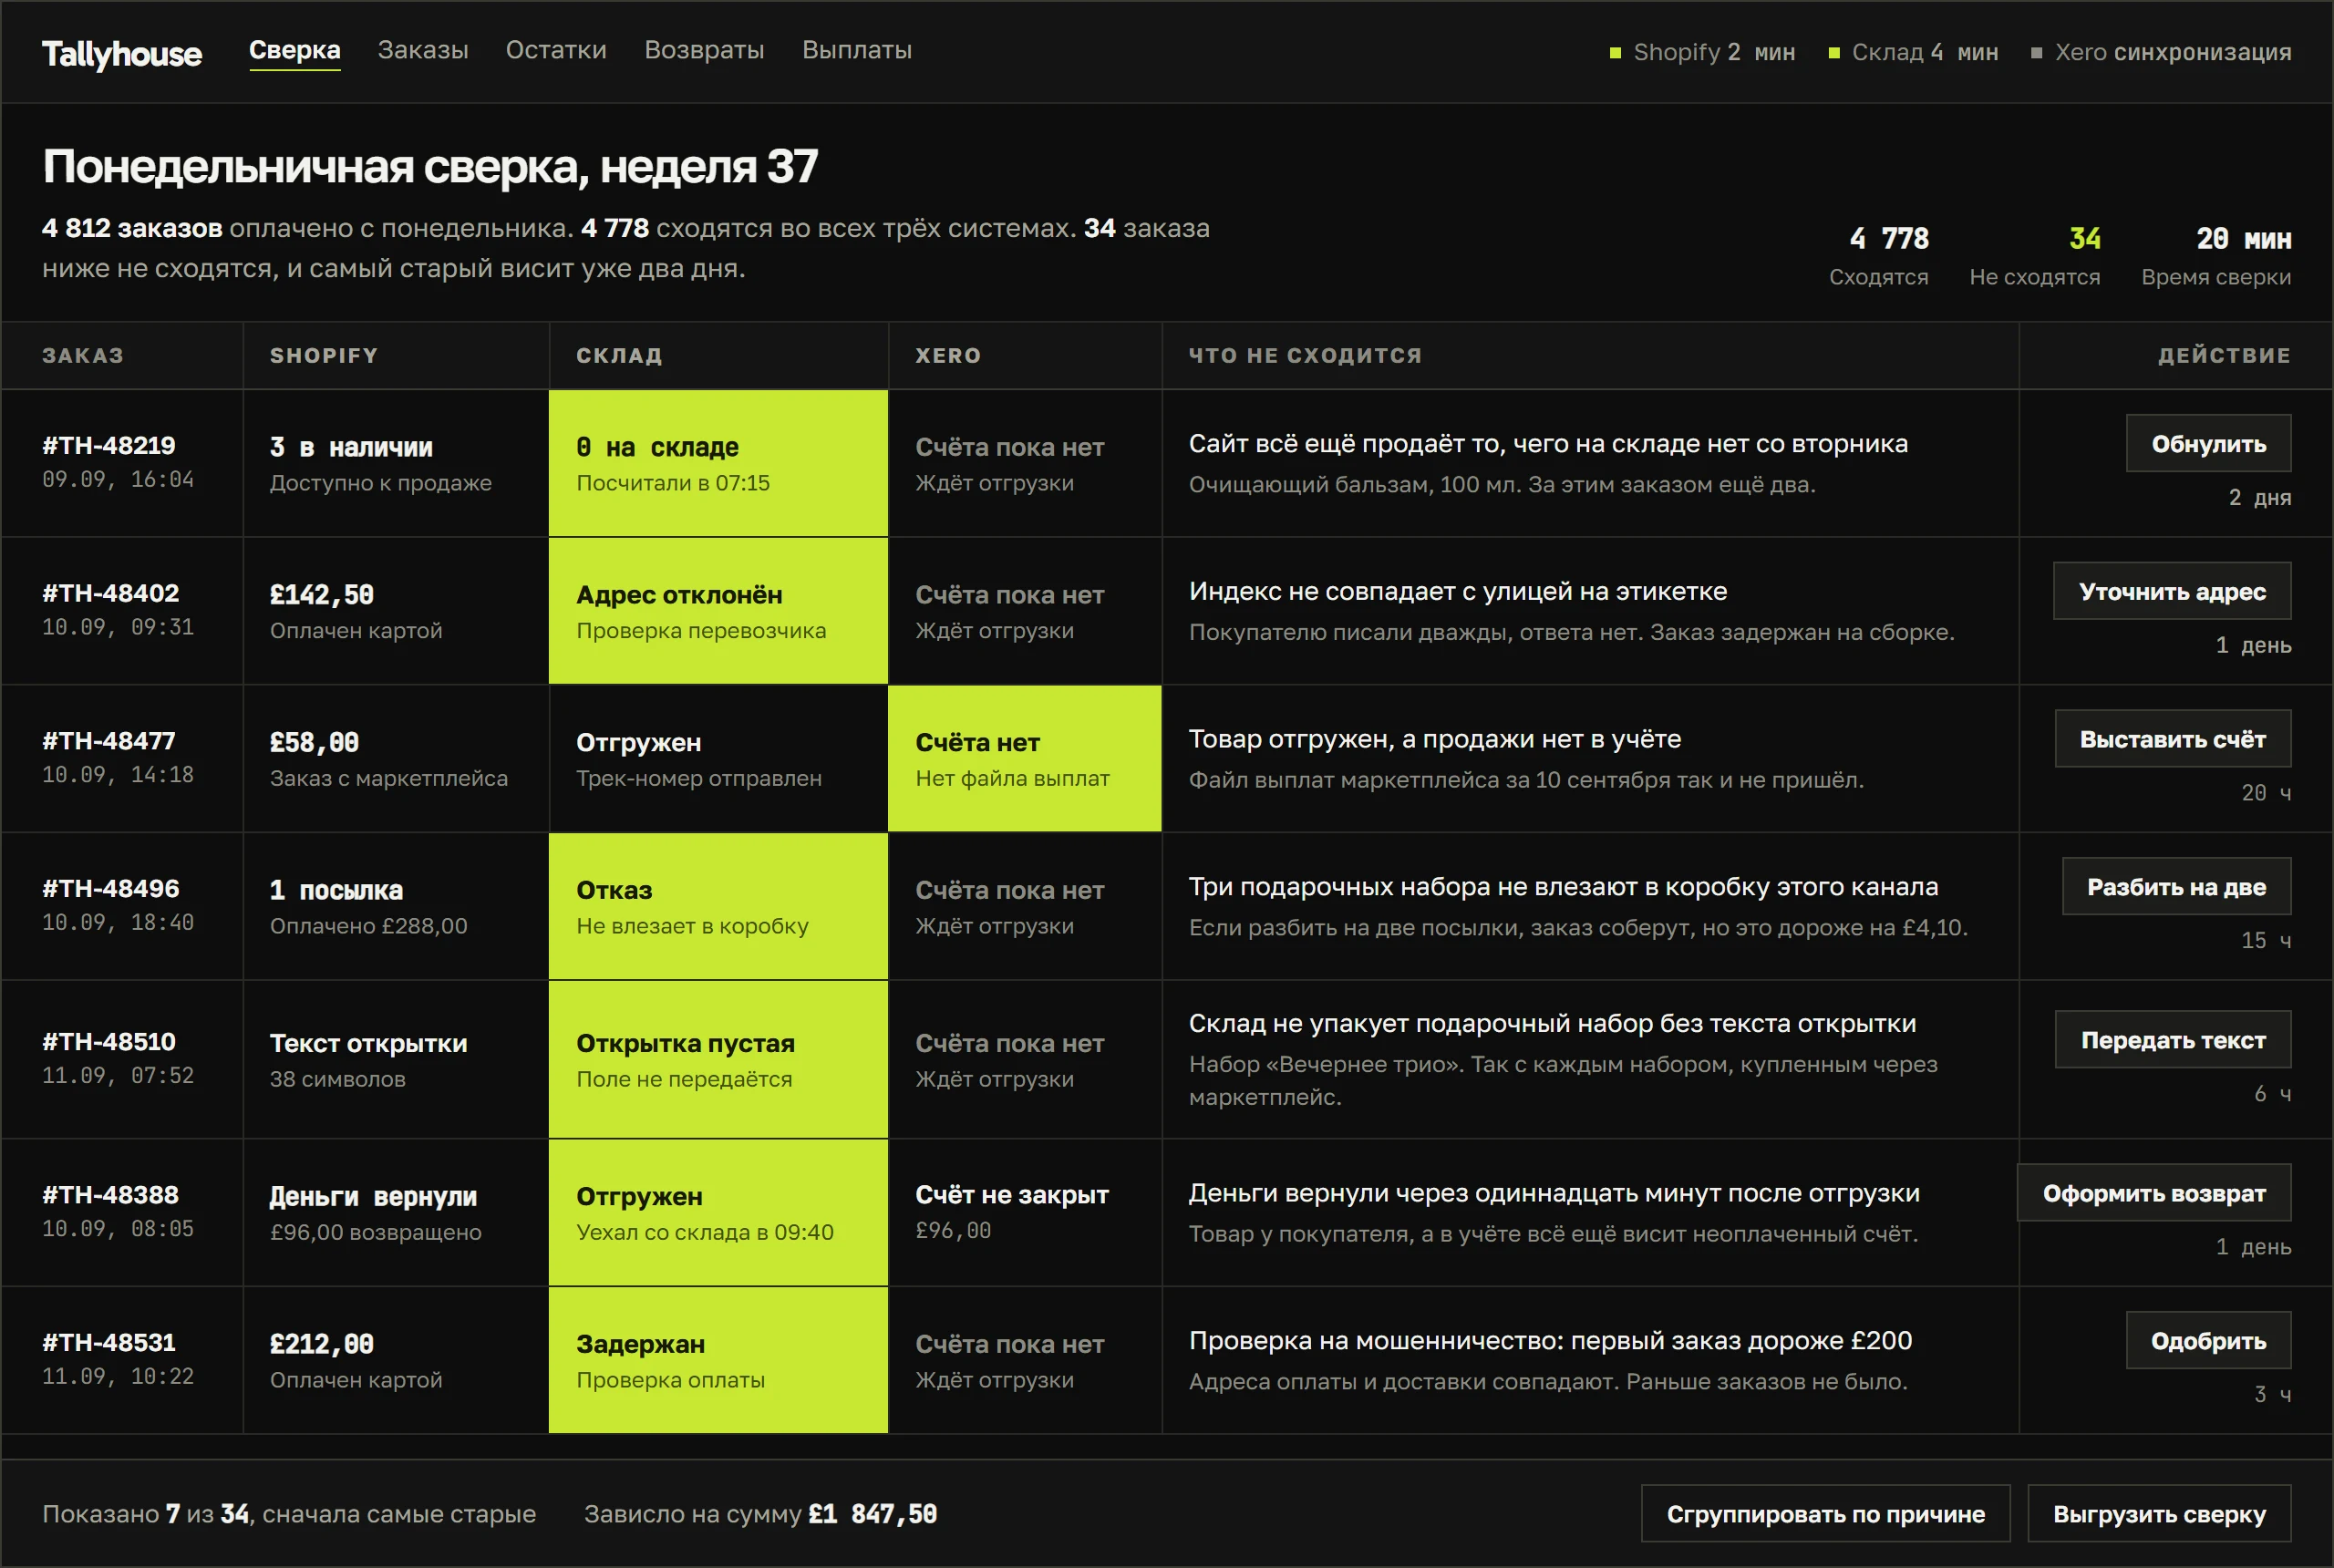Switch to the Сверка tab
Screen dimensions: 2334x1568
tap(295, 50)
